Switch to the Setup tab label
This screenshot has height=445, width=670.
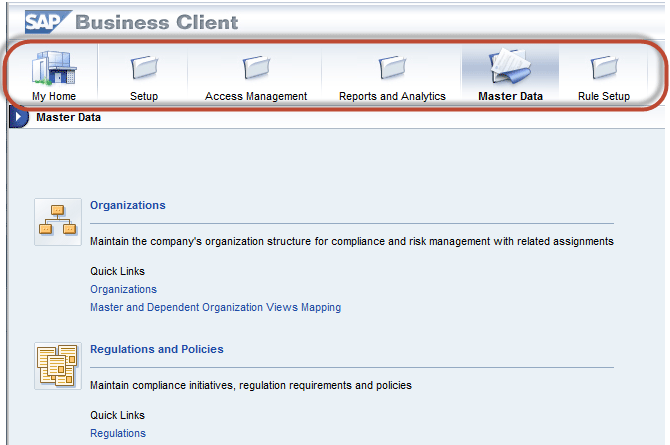[144, 96]
